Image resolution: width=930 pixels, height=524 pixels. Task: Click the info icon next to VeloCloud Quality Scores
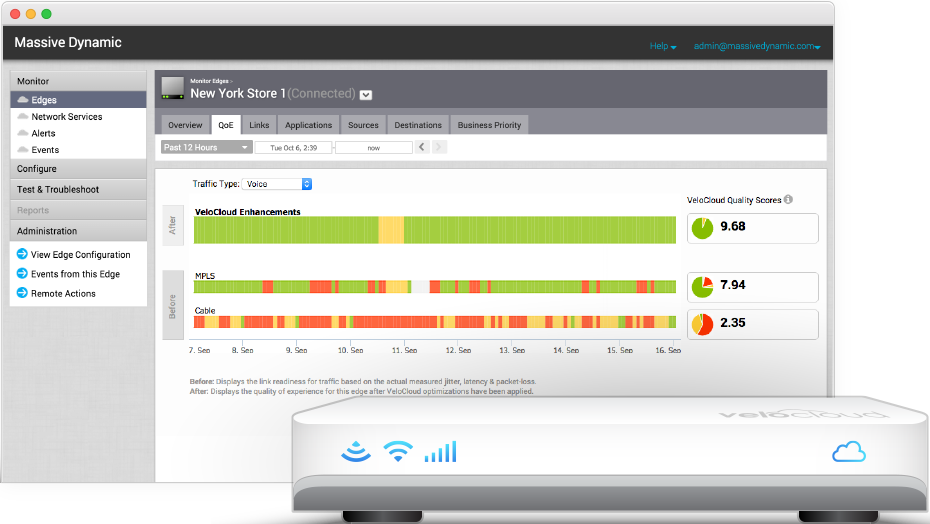788,199
